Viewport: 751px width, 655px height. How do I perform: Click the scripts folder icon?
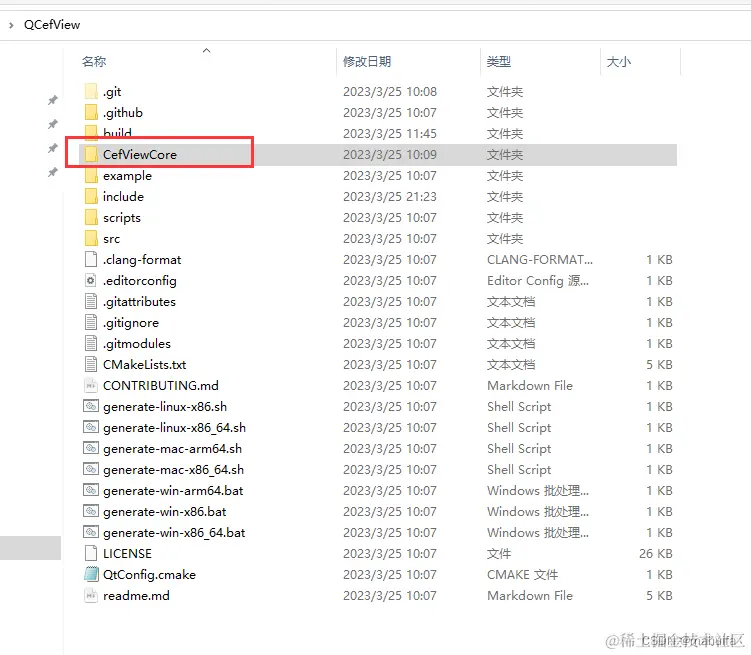(x=91, y=217)
